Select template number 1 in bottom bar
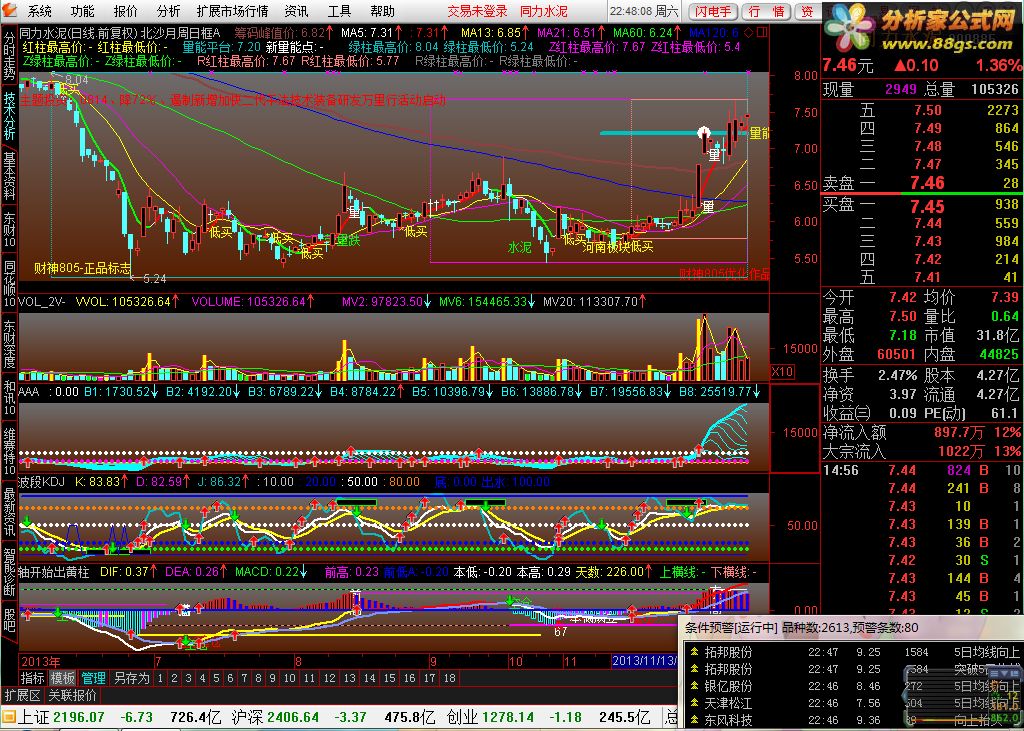 pyautogui.click(x=160, y=678)
